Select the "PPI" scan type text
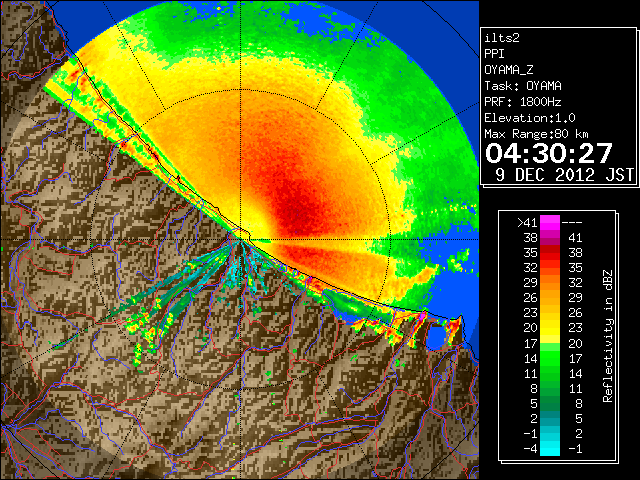 coord(494,54)
